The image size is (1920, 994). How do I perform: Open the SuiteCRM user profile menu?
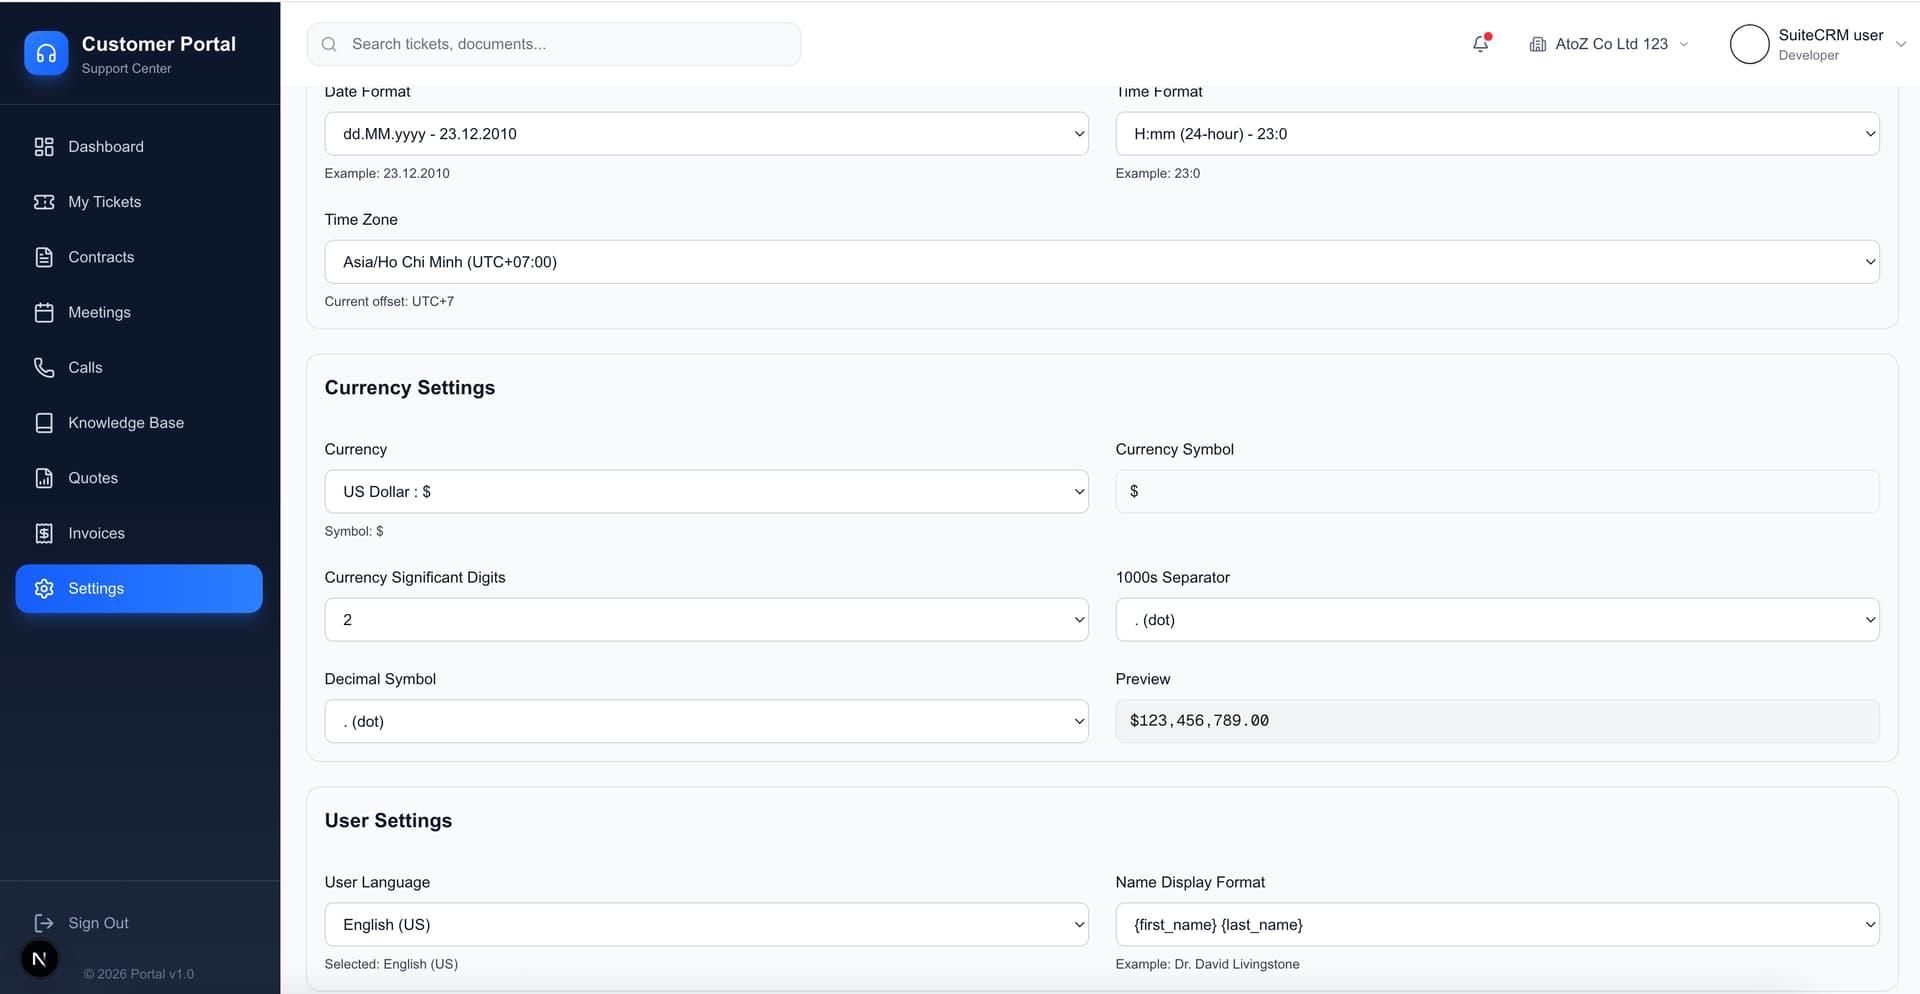1817,44
